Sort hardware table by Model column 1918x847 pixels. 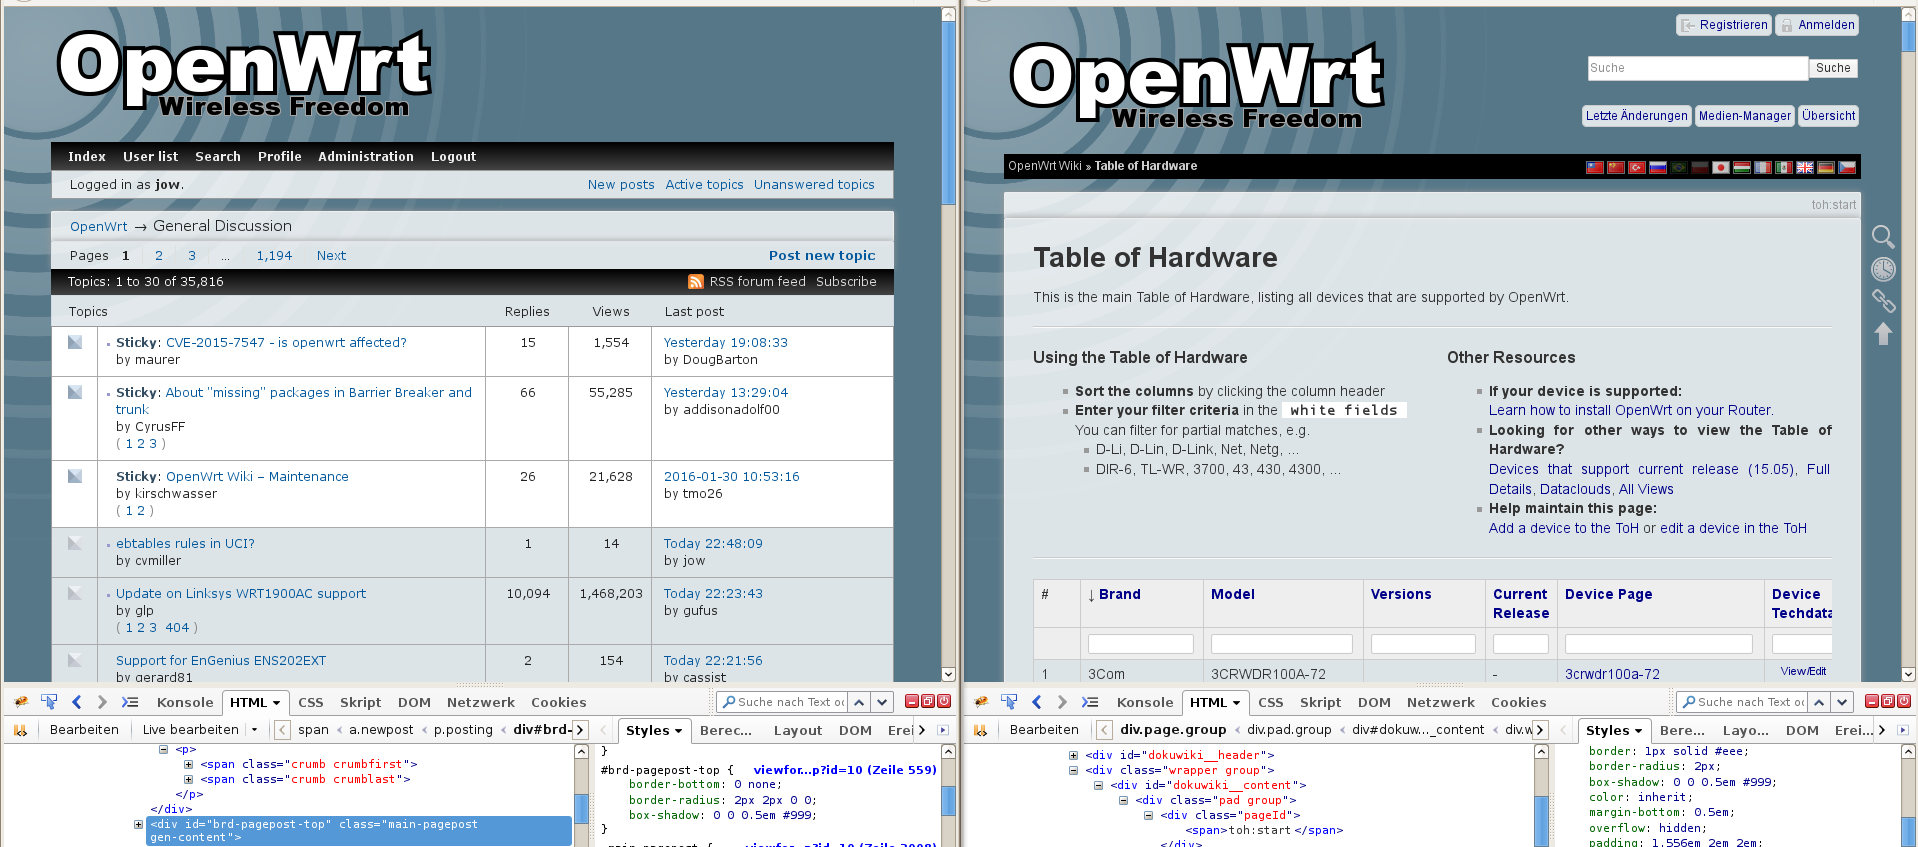(x=1233, y=594)
